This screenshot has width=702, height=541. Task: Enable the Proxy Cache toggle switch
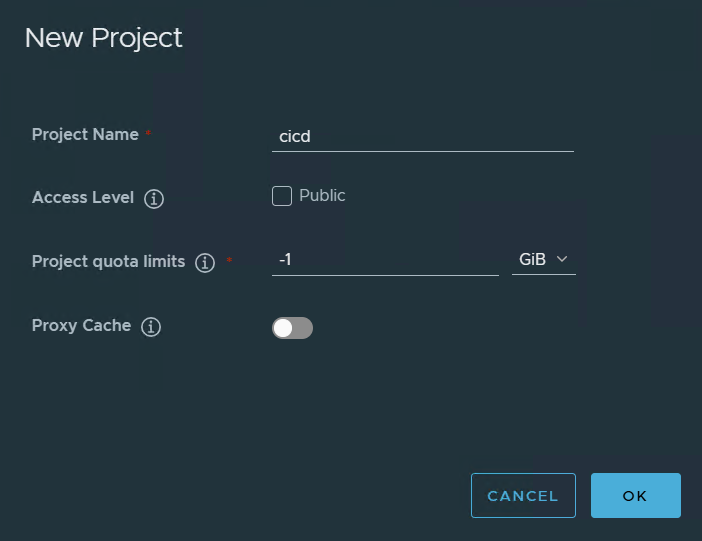point(292,328)
